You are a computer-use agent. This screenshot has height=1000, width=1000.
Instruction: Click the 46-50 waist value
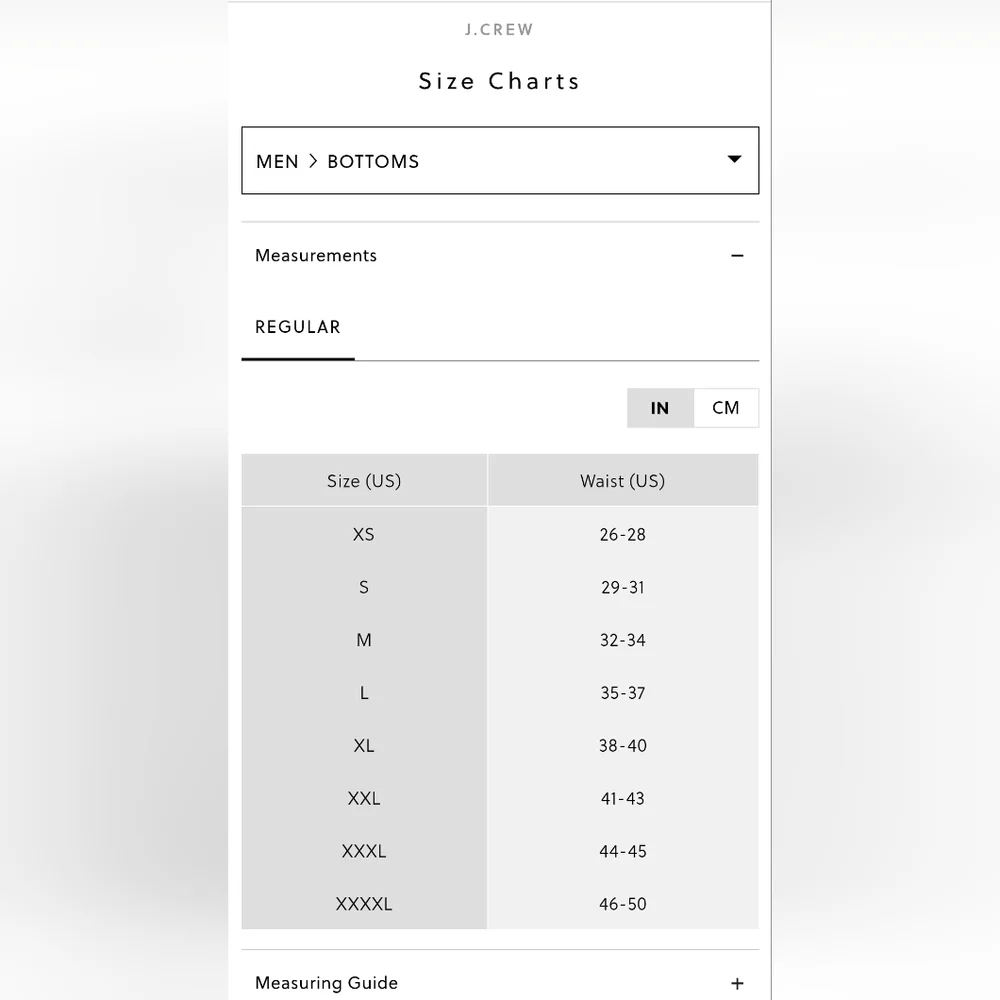coord(623,904)
